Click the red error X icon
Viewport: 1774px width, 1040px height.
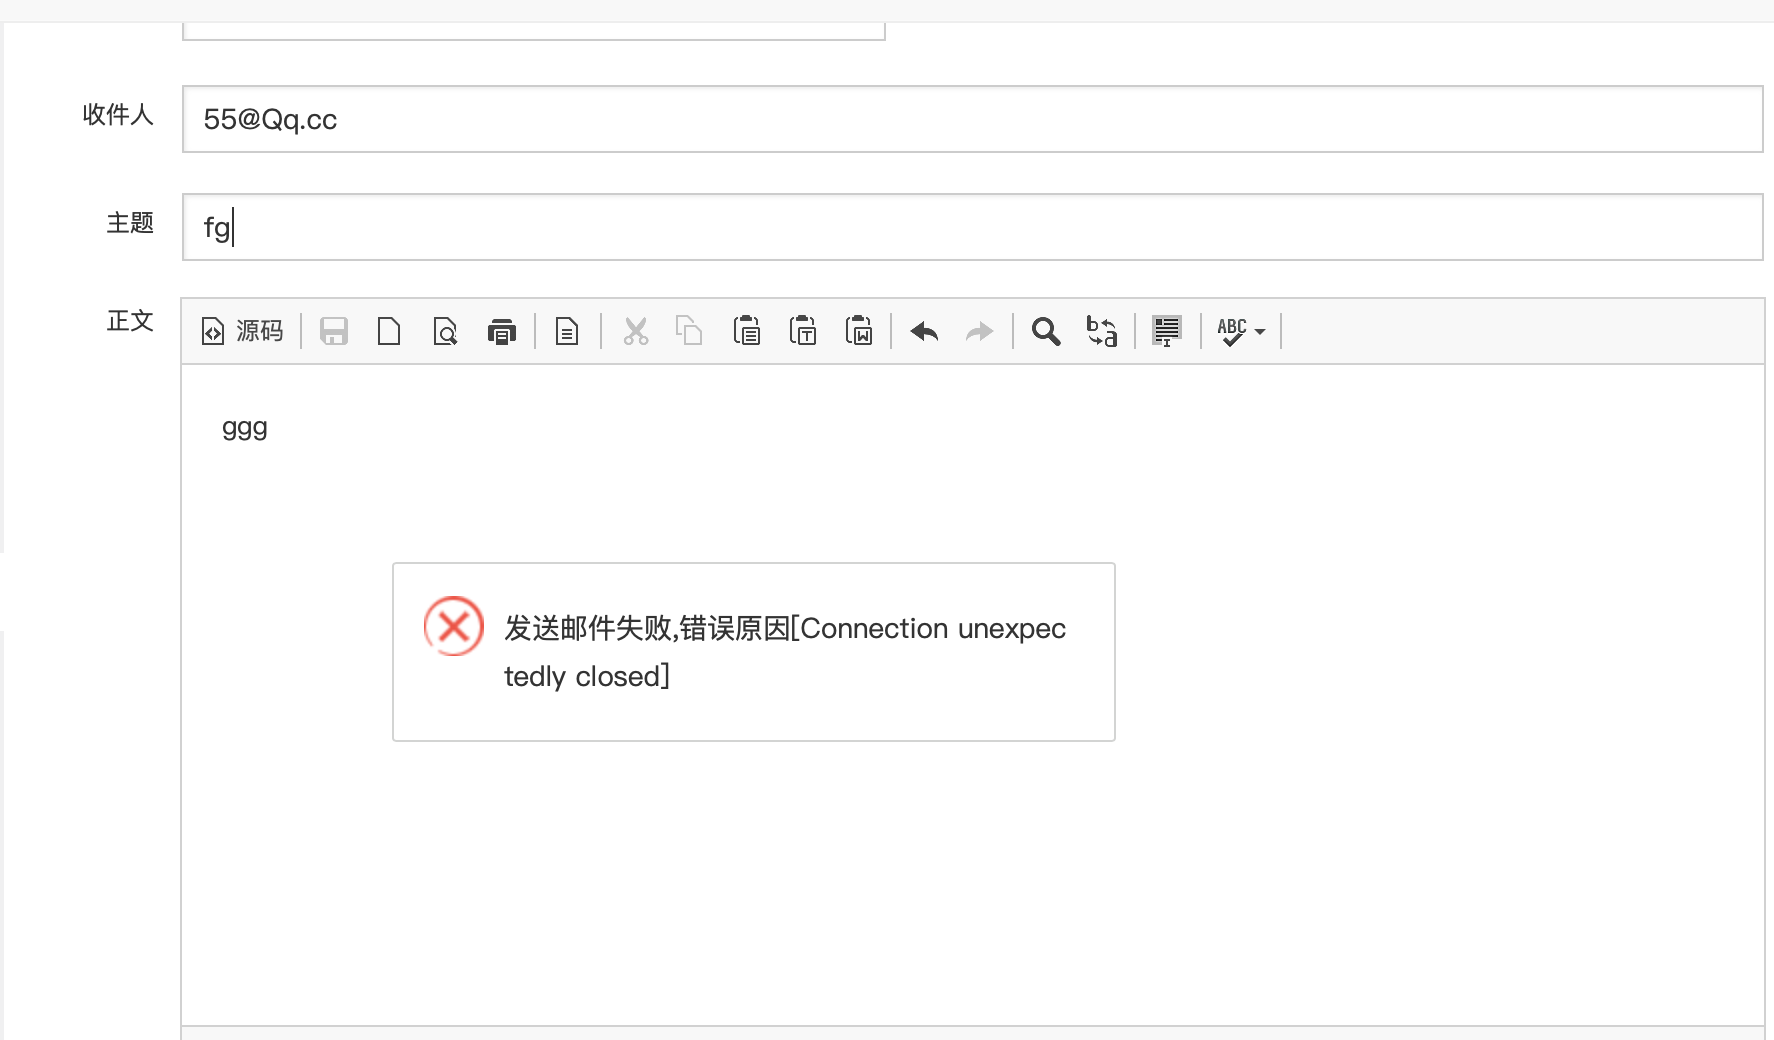(454, 626)
